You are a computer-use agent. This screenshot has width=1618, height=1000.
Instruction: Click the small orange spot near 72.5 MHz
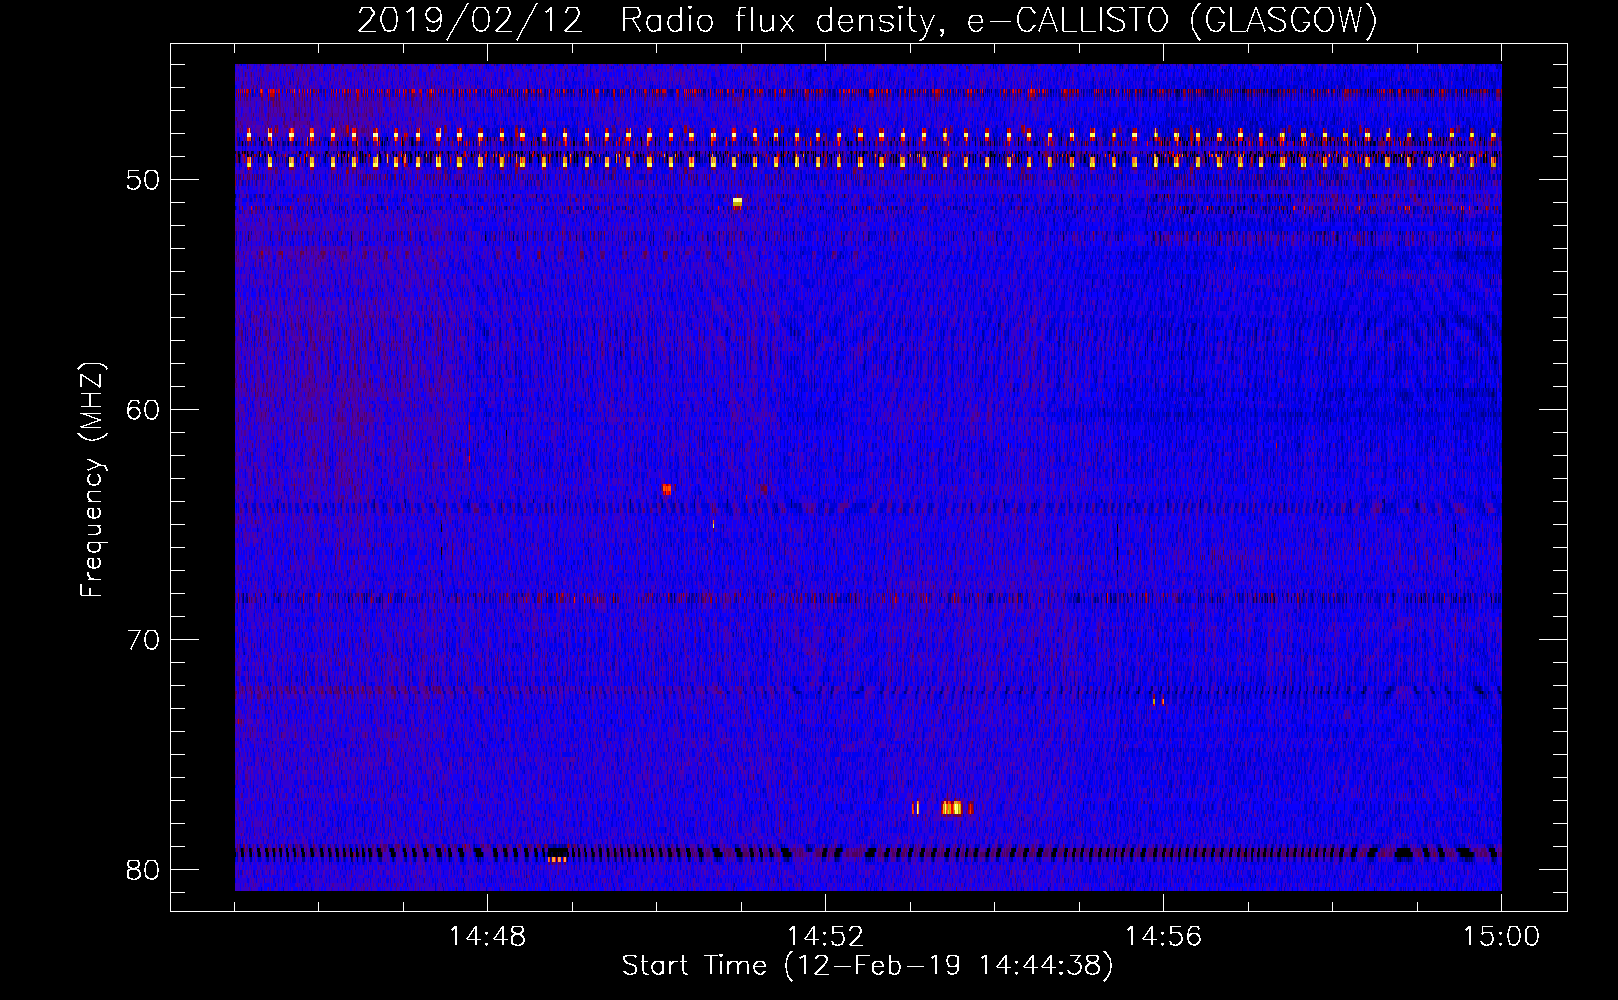coord(1158,701)
